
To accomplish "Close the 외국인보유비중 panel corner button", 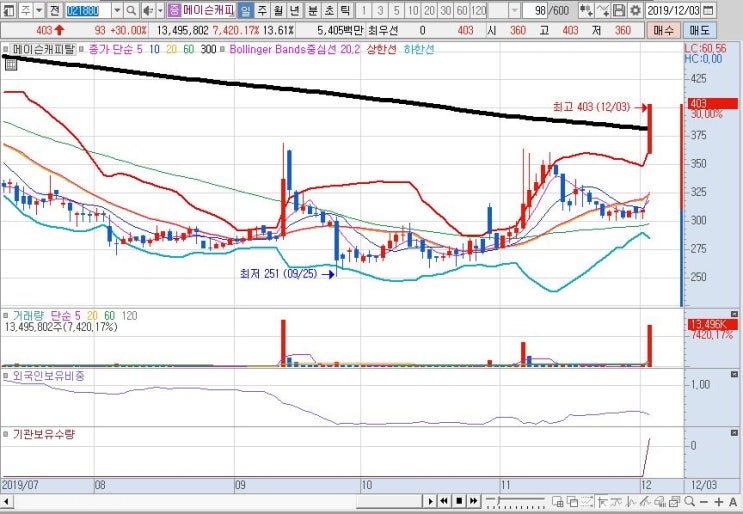I will click(x=734, y=374).
